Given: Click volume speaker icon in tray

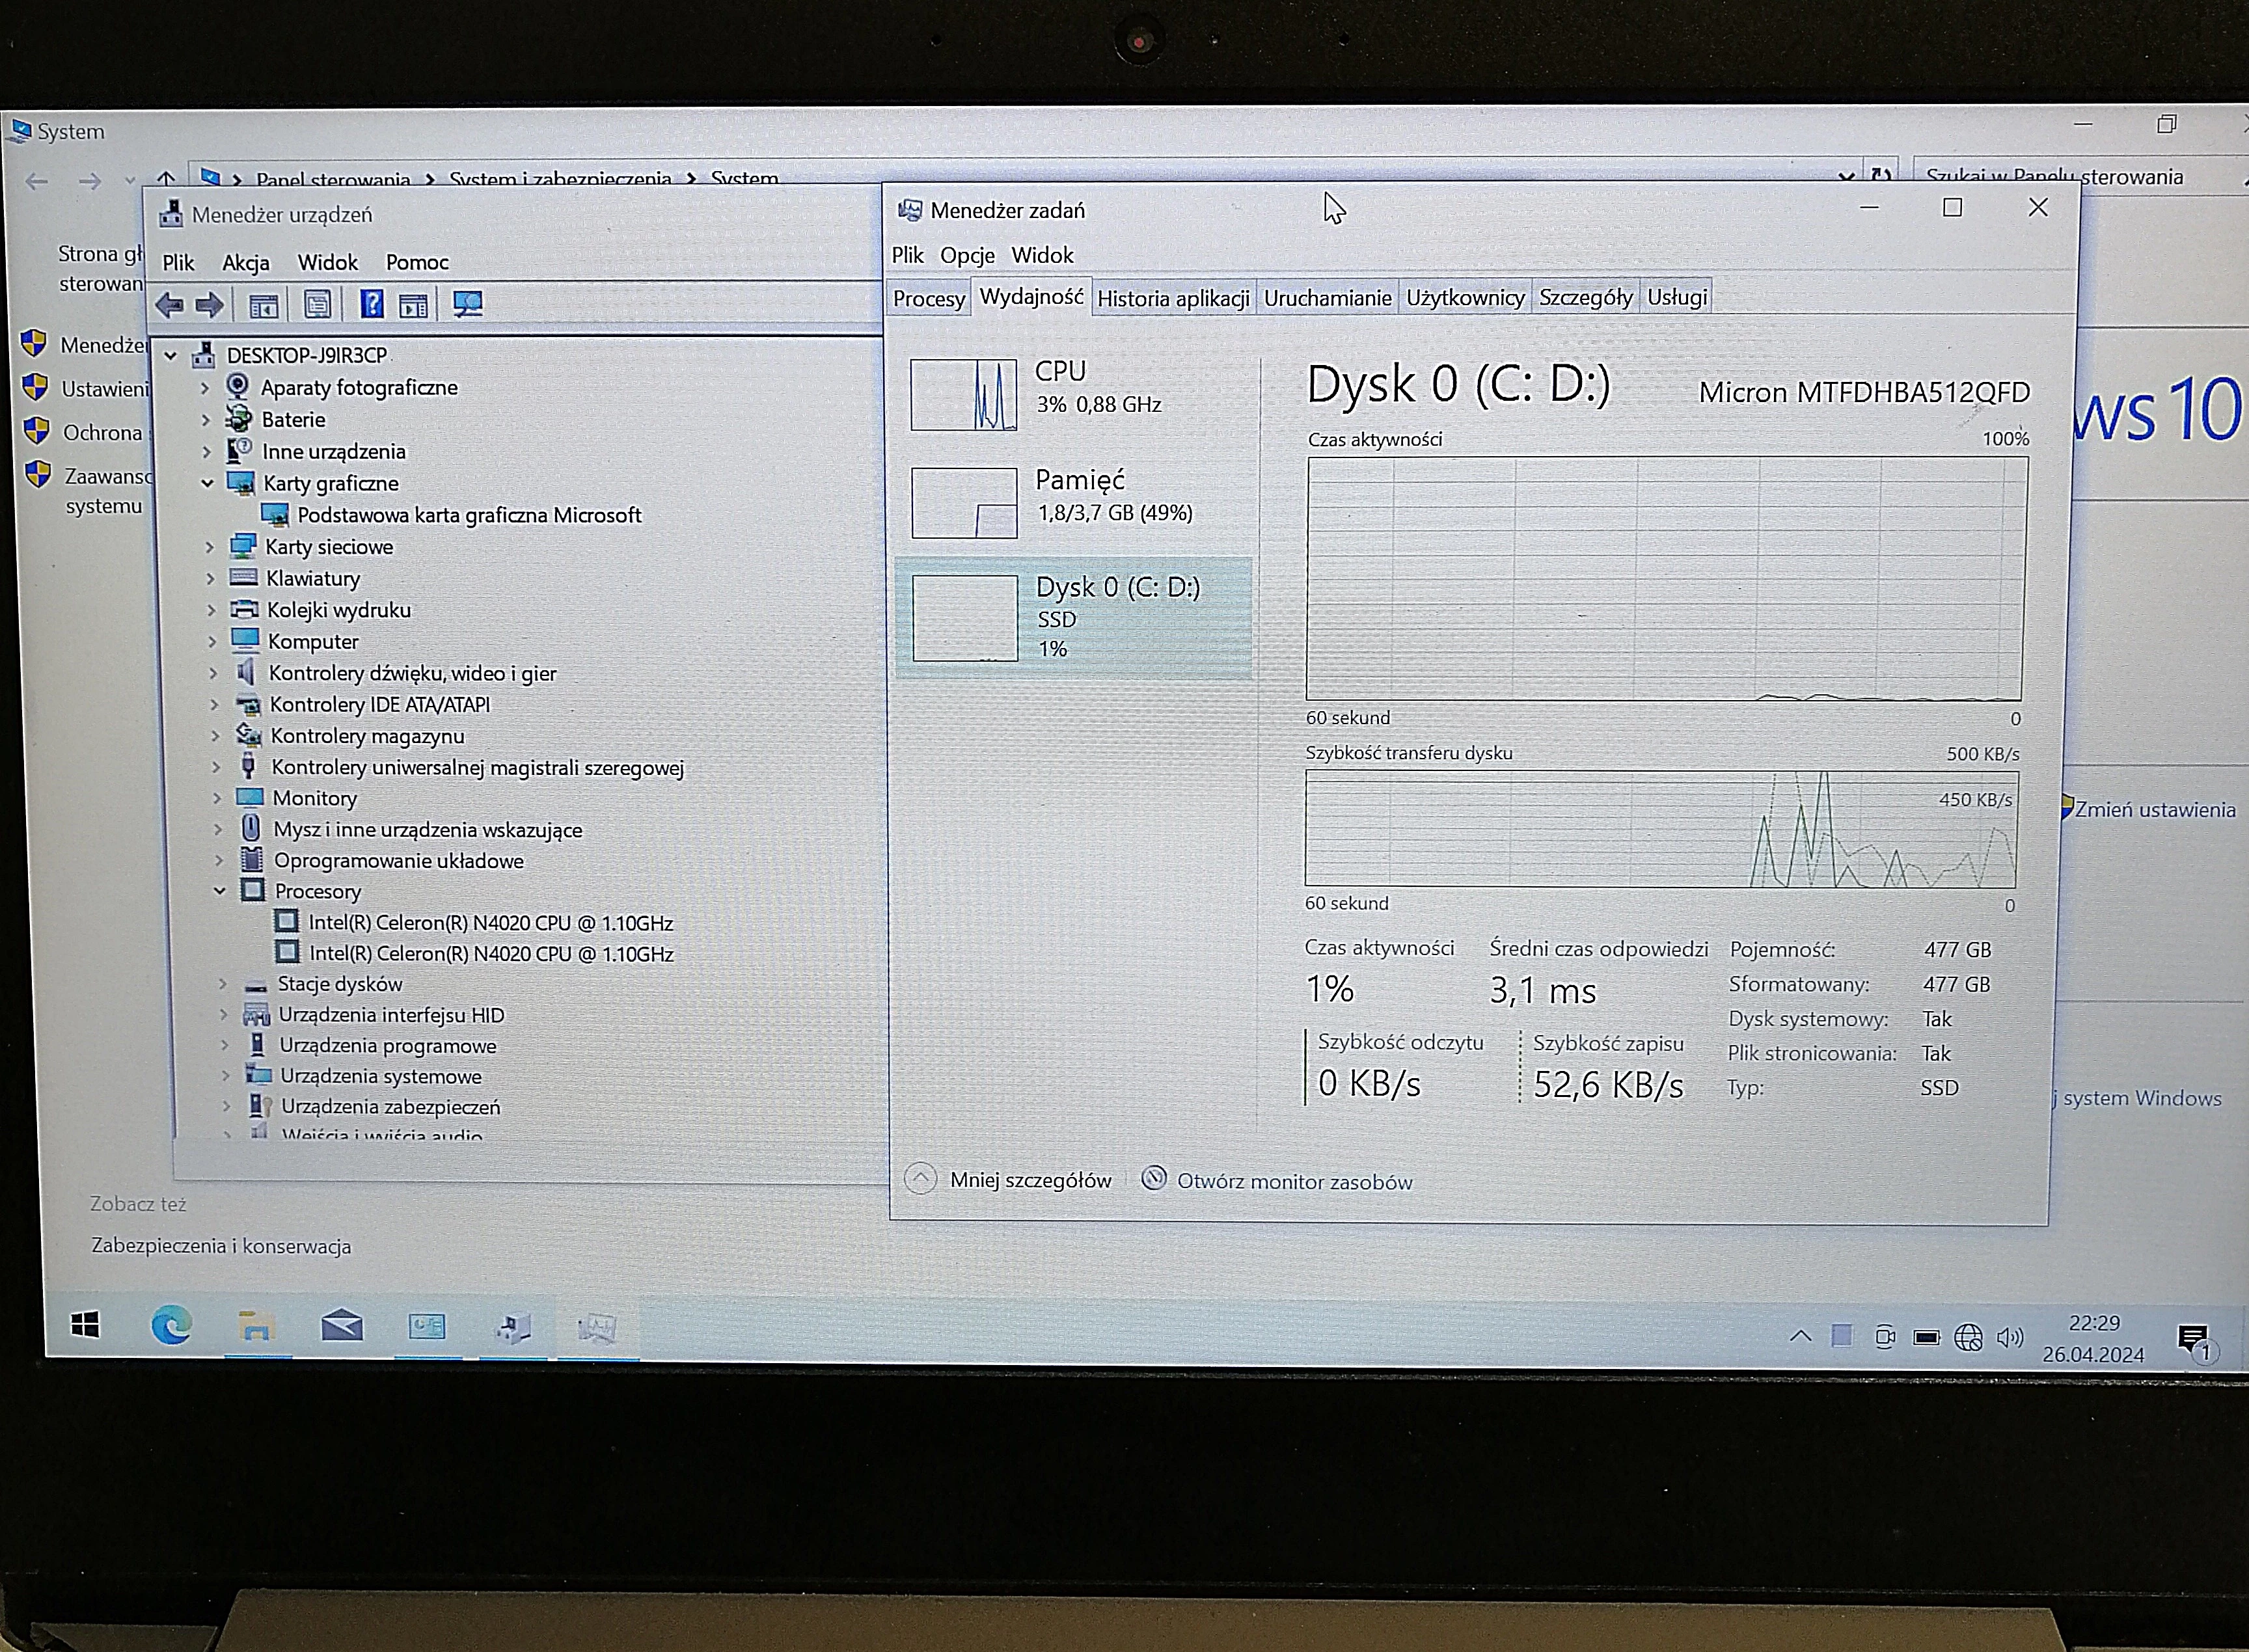Looking at the screenshot, I should (2009, 1337).
